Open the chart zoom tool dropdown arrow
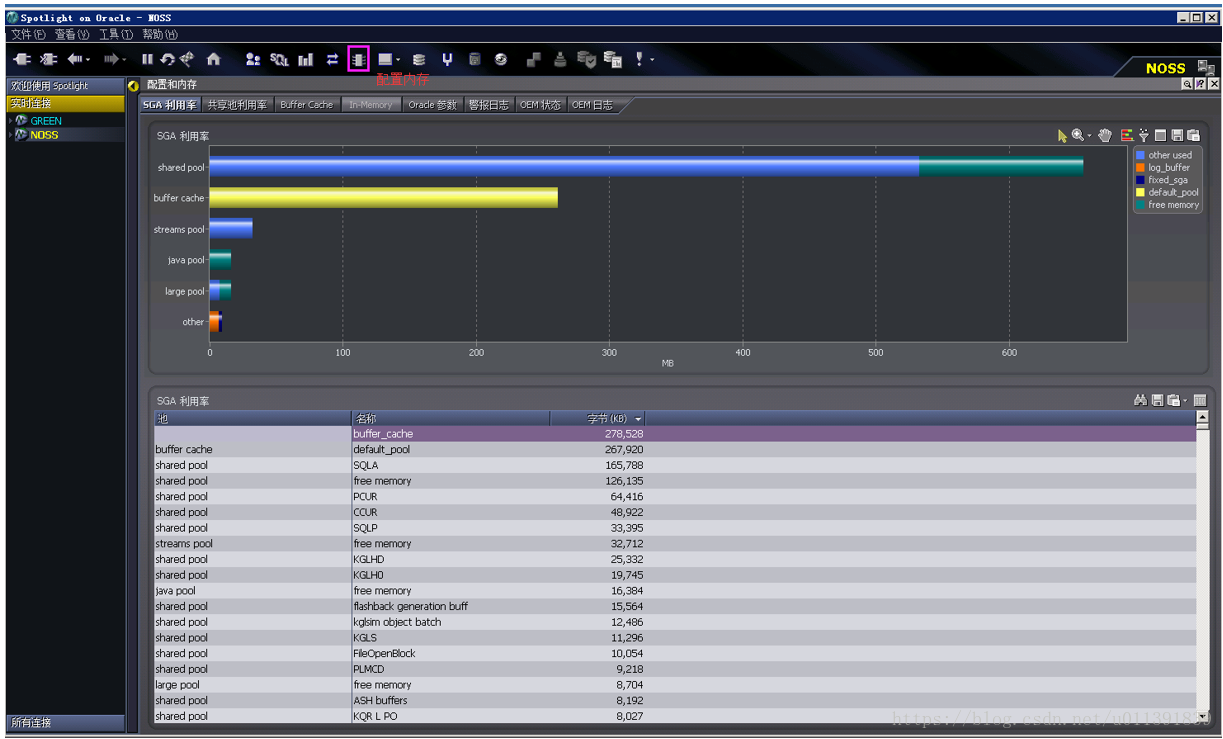 [1090, 135]
